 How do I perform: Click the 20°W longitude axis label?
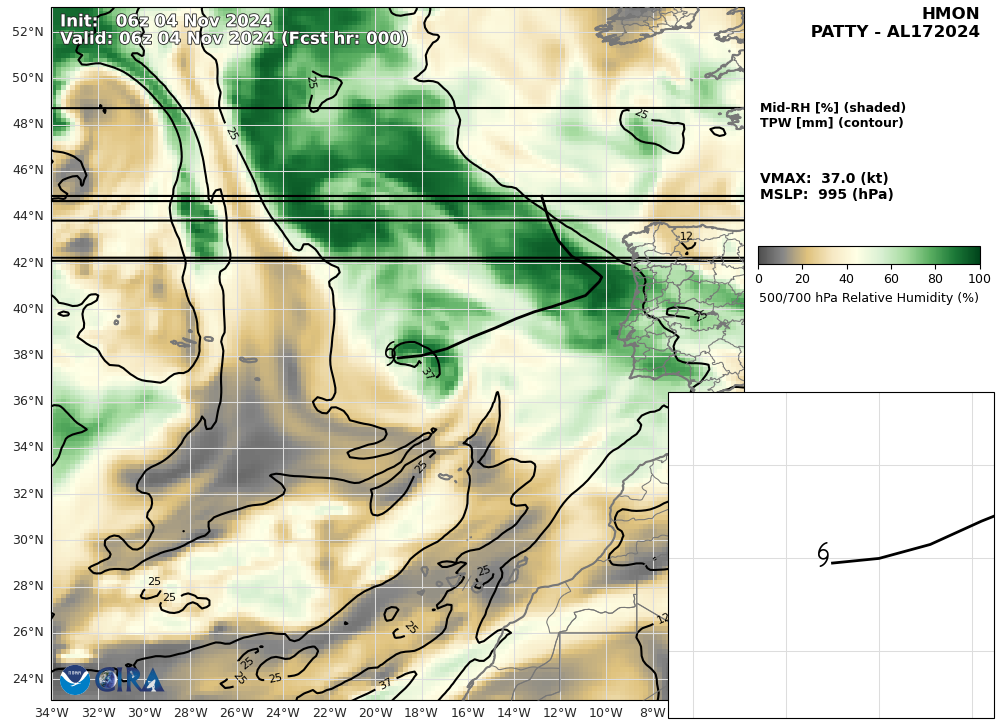pos(375,712)
